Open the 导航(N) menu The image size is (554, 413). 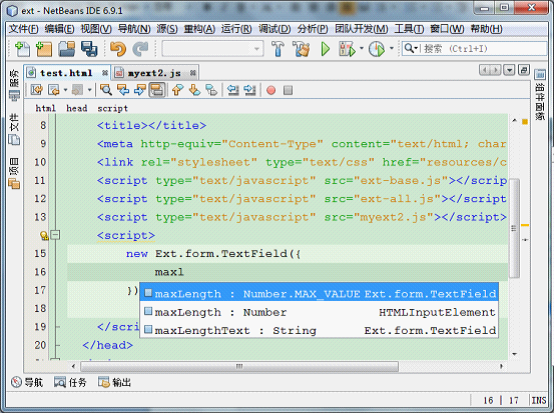coord(134,29)
